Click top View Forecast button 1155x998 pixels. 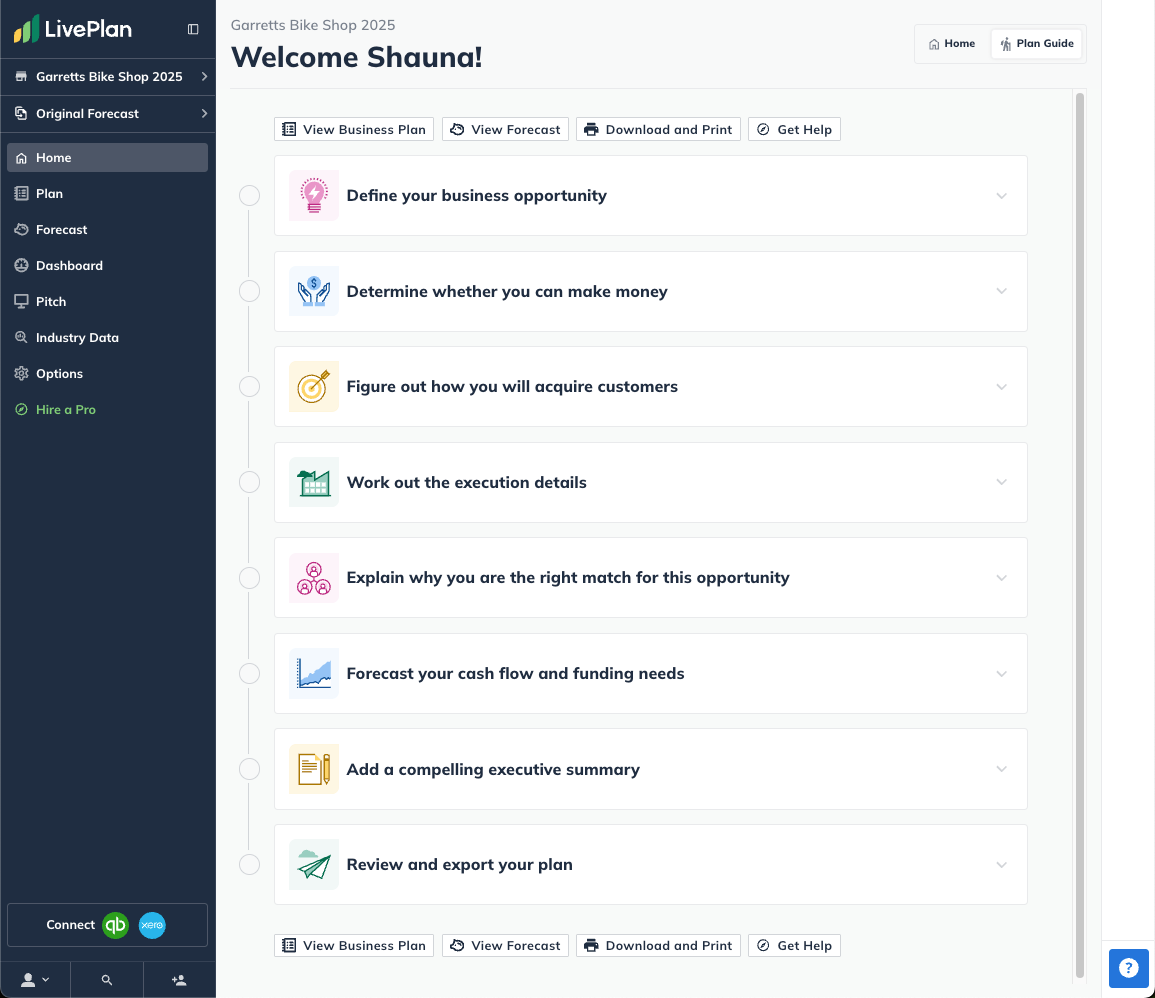(505, 130)
